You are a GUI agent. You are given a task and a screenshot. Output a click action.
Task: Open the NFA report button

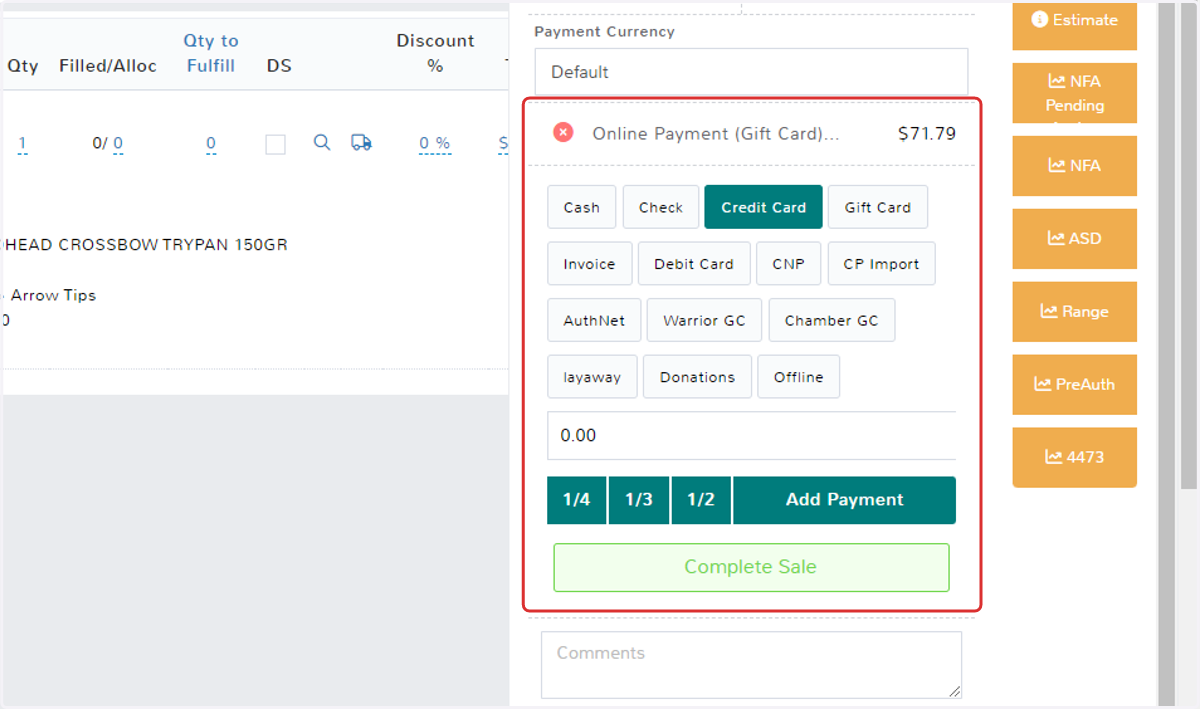[x=1075, y=166]
